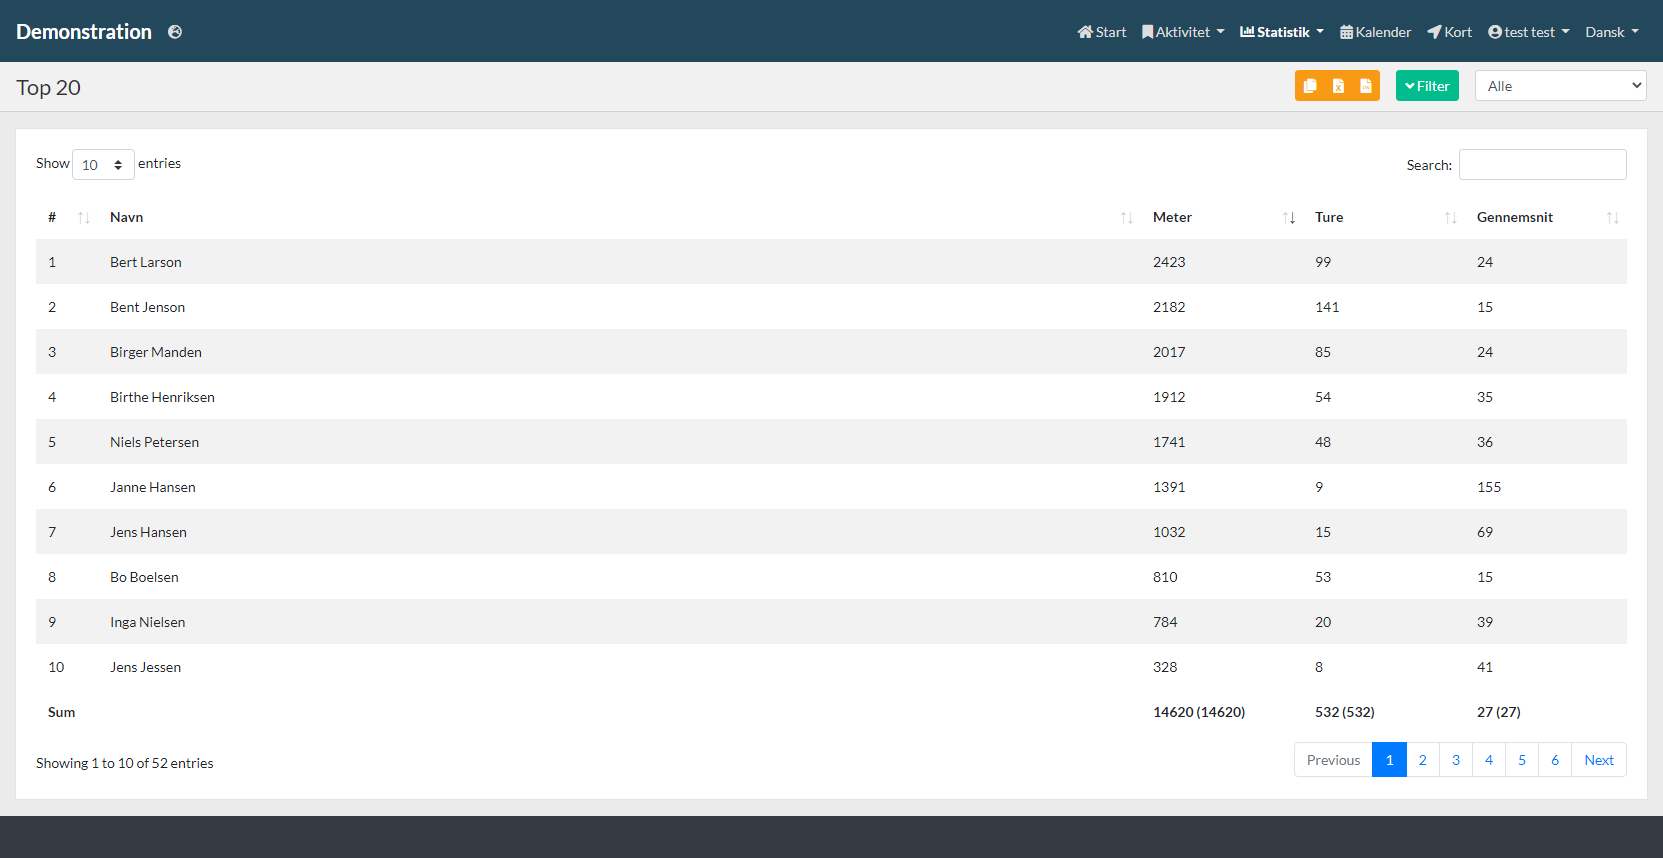Click the globe icon beside Demonstration
The width and height of the screenshot is (1663, 858).
tap(175, 32)
